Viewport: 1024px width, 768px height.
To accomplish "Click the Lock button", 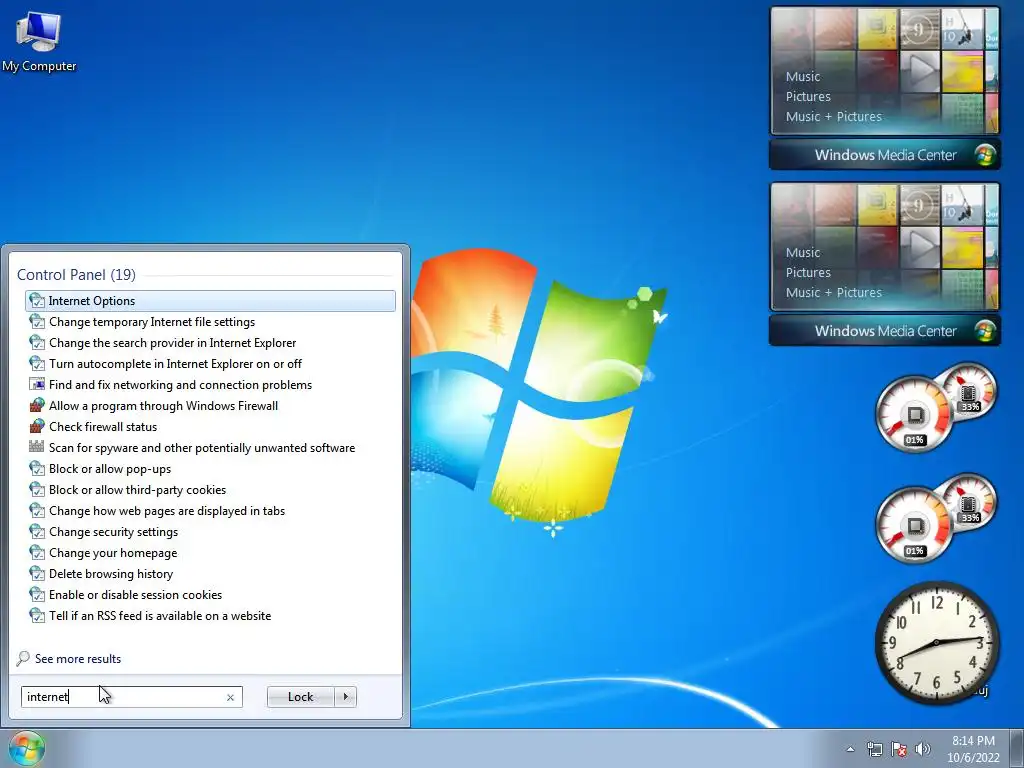I will click(300, 697).
